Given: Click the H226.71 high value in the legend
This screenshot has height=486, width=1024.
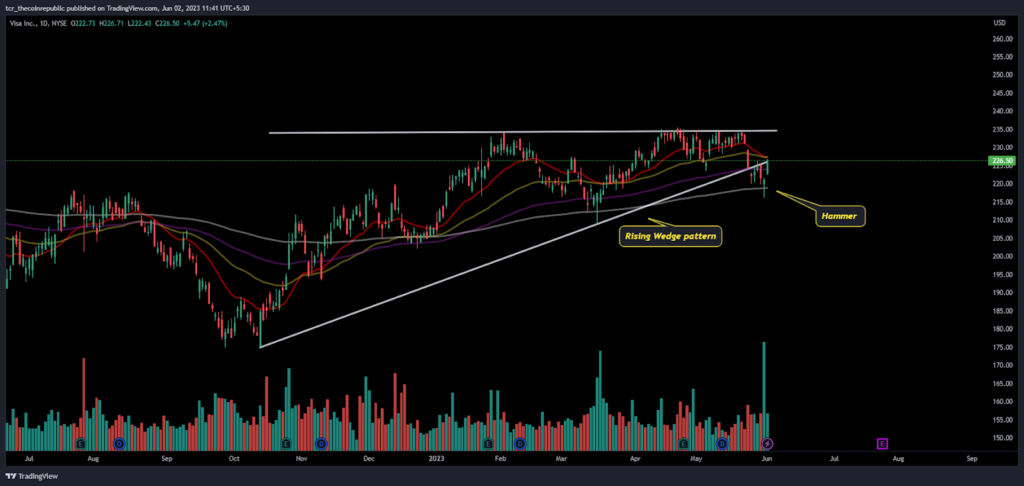Looking at the screenshot, I should pyautogui.click(x=110, y=23).
